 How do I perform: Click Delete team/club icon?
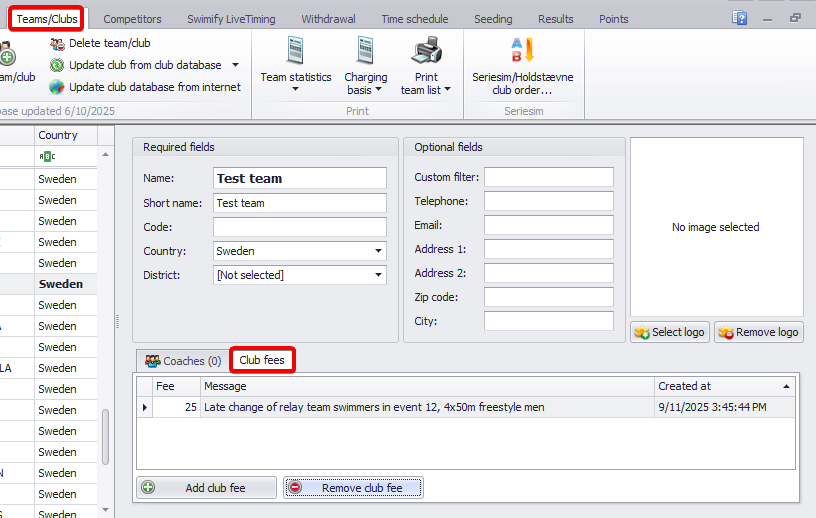click(x=58, y=43)
